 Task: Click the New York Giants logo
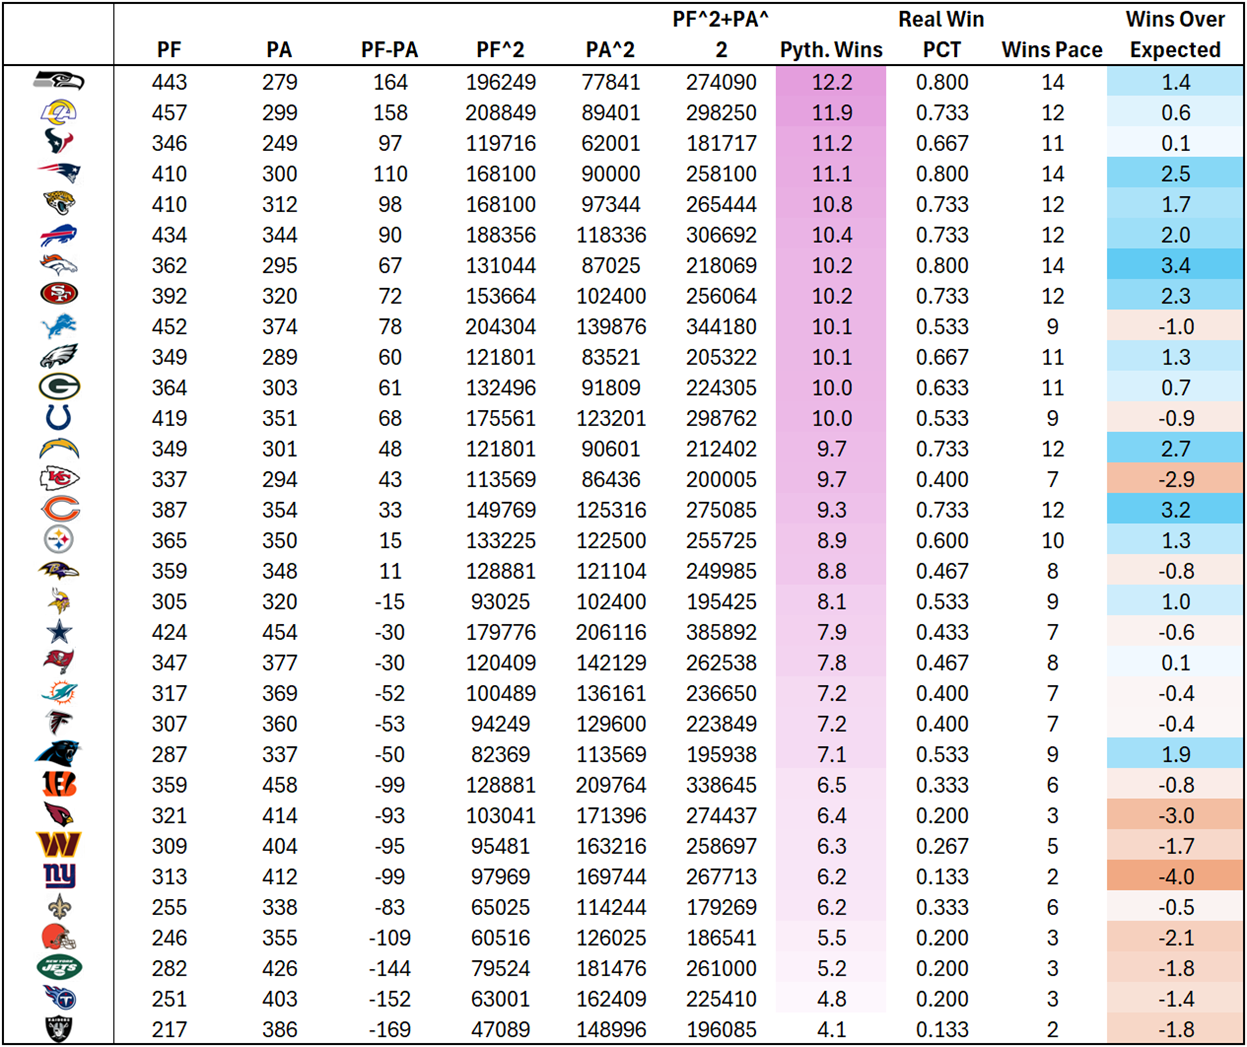[x=59, y=876]
